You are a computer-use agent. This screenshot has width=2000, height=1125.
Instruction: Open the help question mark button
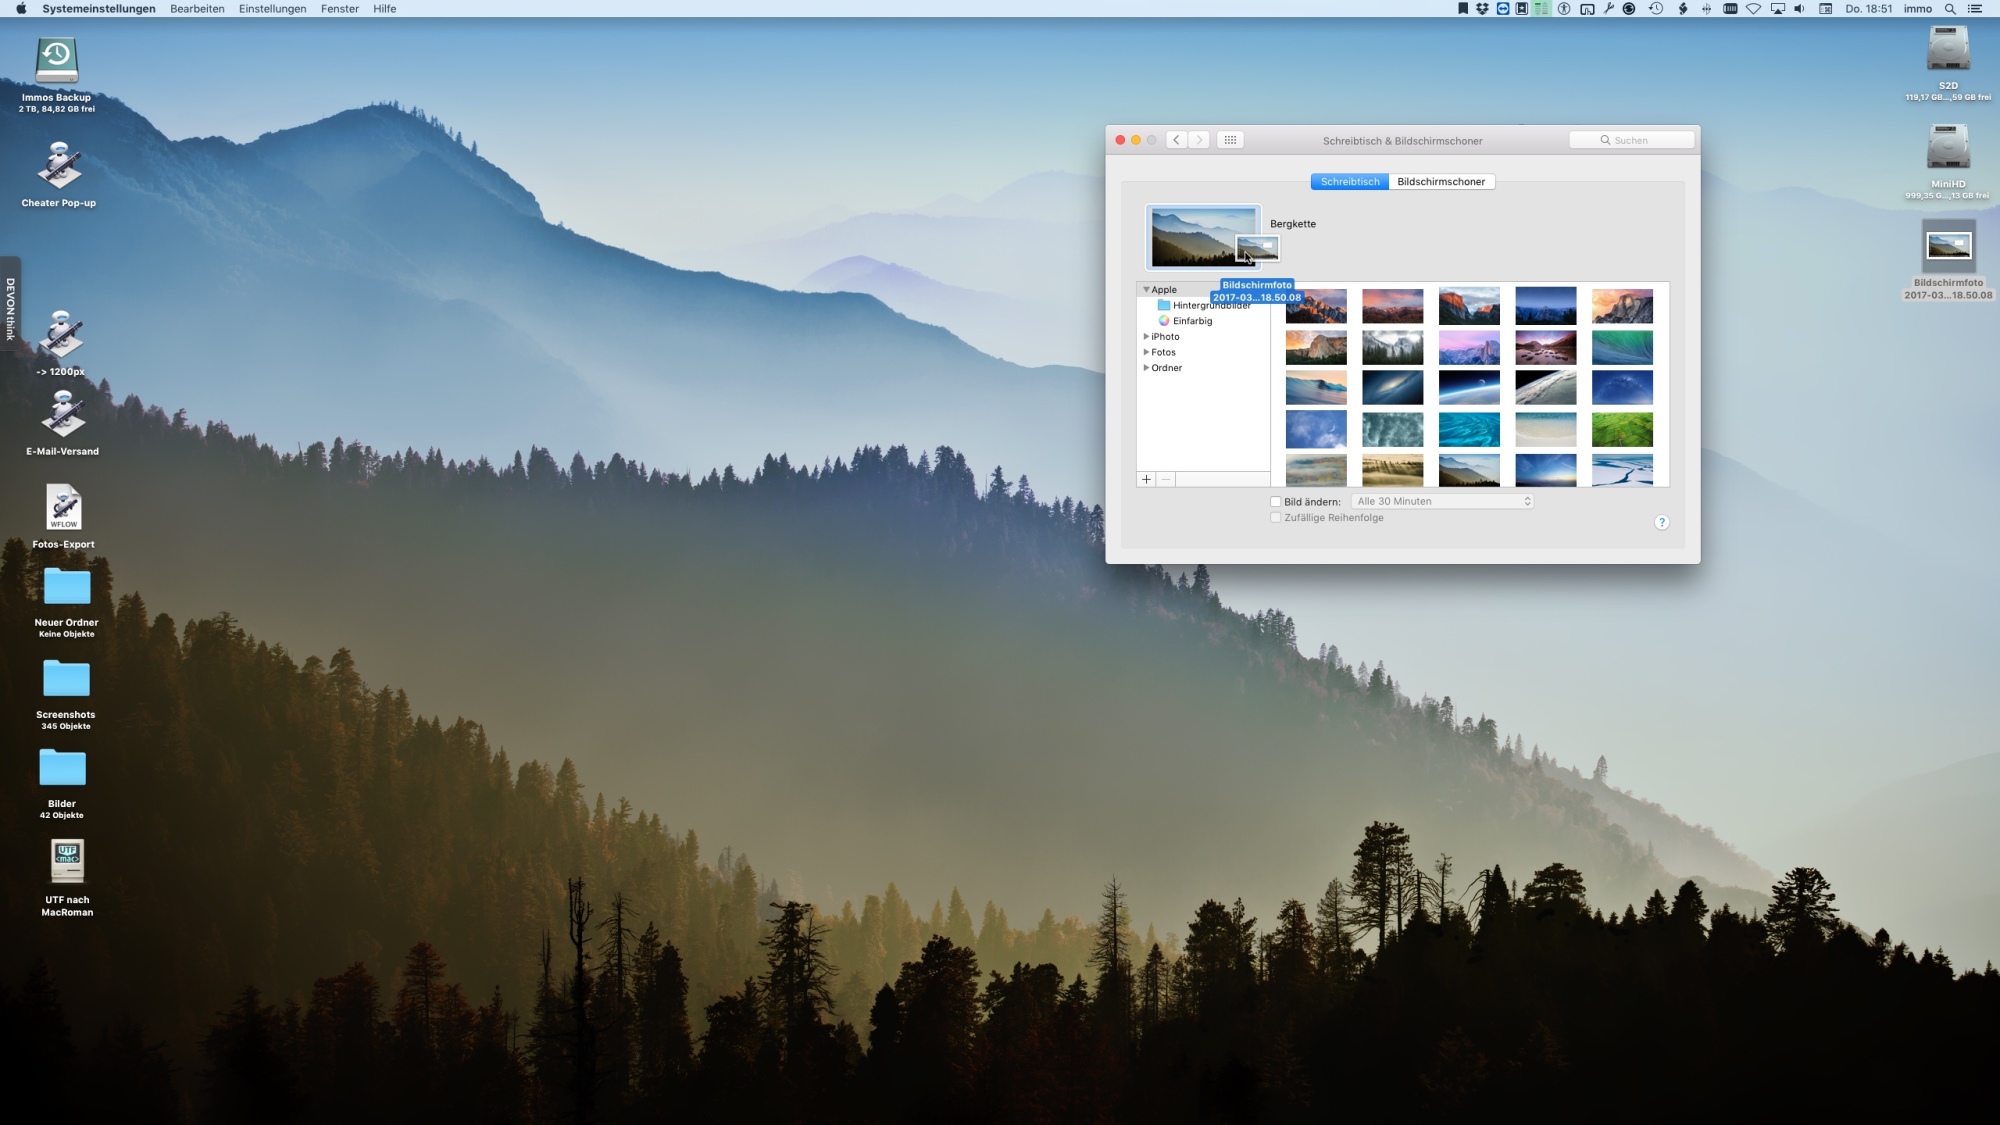[1661, 522]
